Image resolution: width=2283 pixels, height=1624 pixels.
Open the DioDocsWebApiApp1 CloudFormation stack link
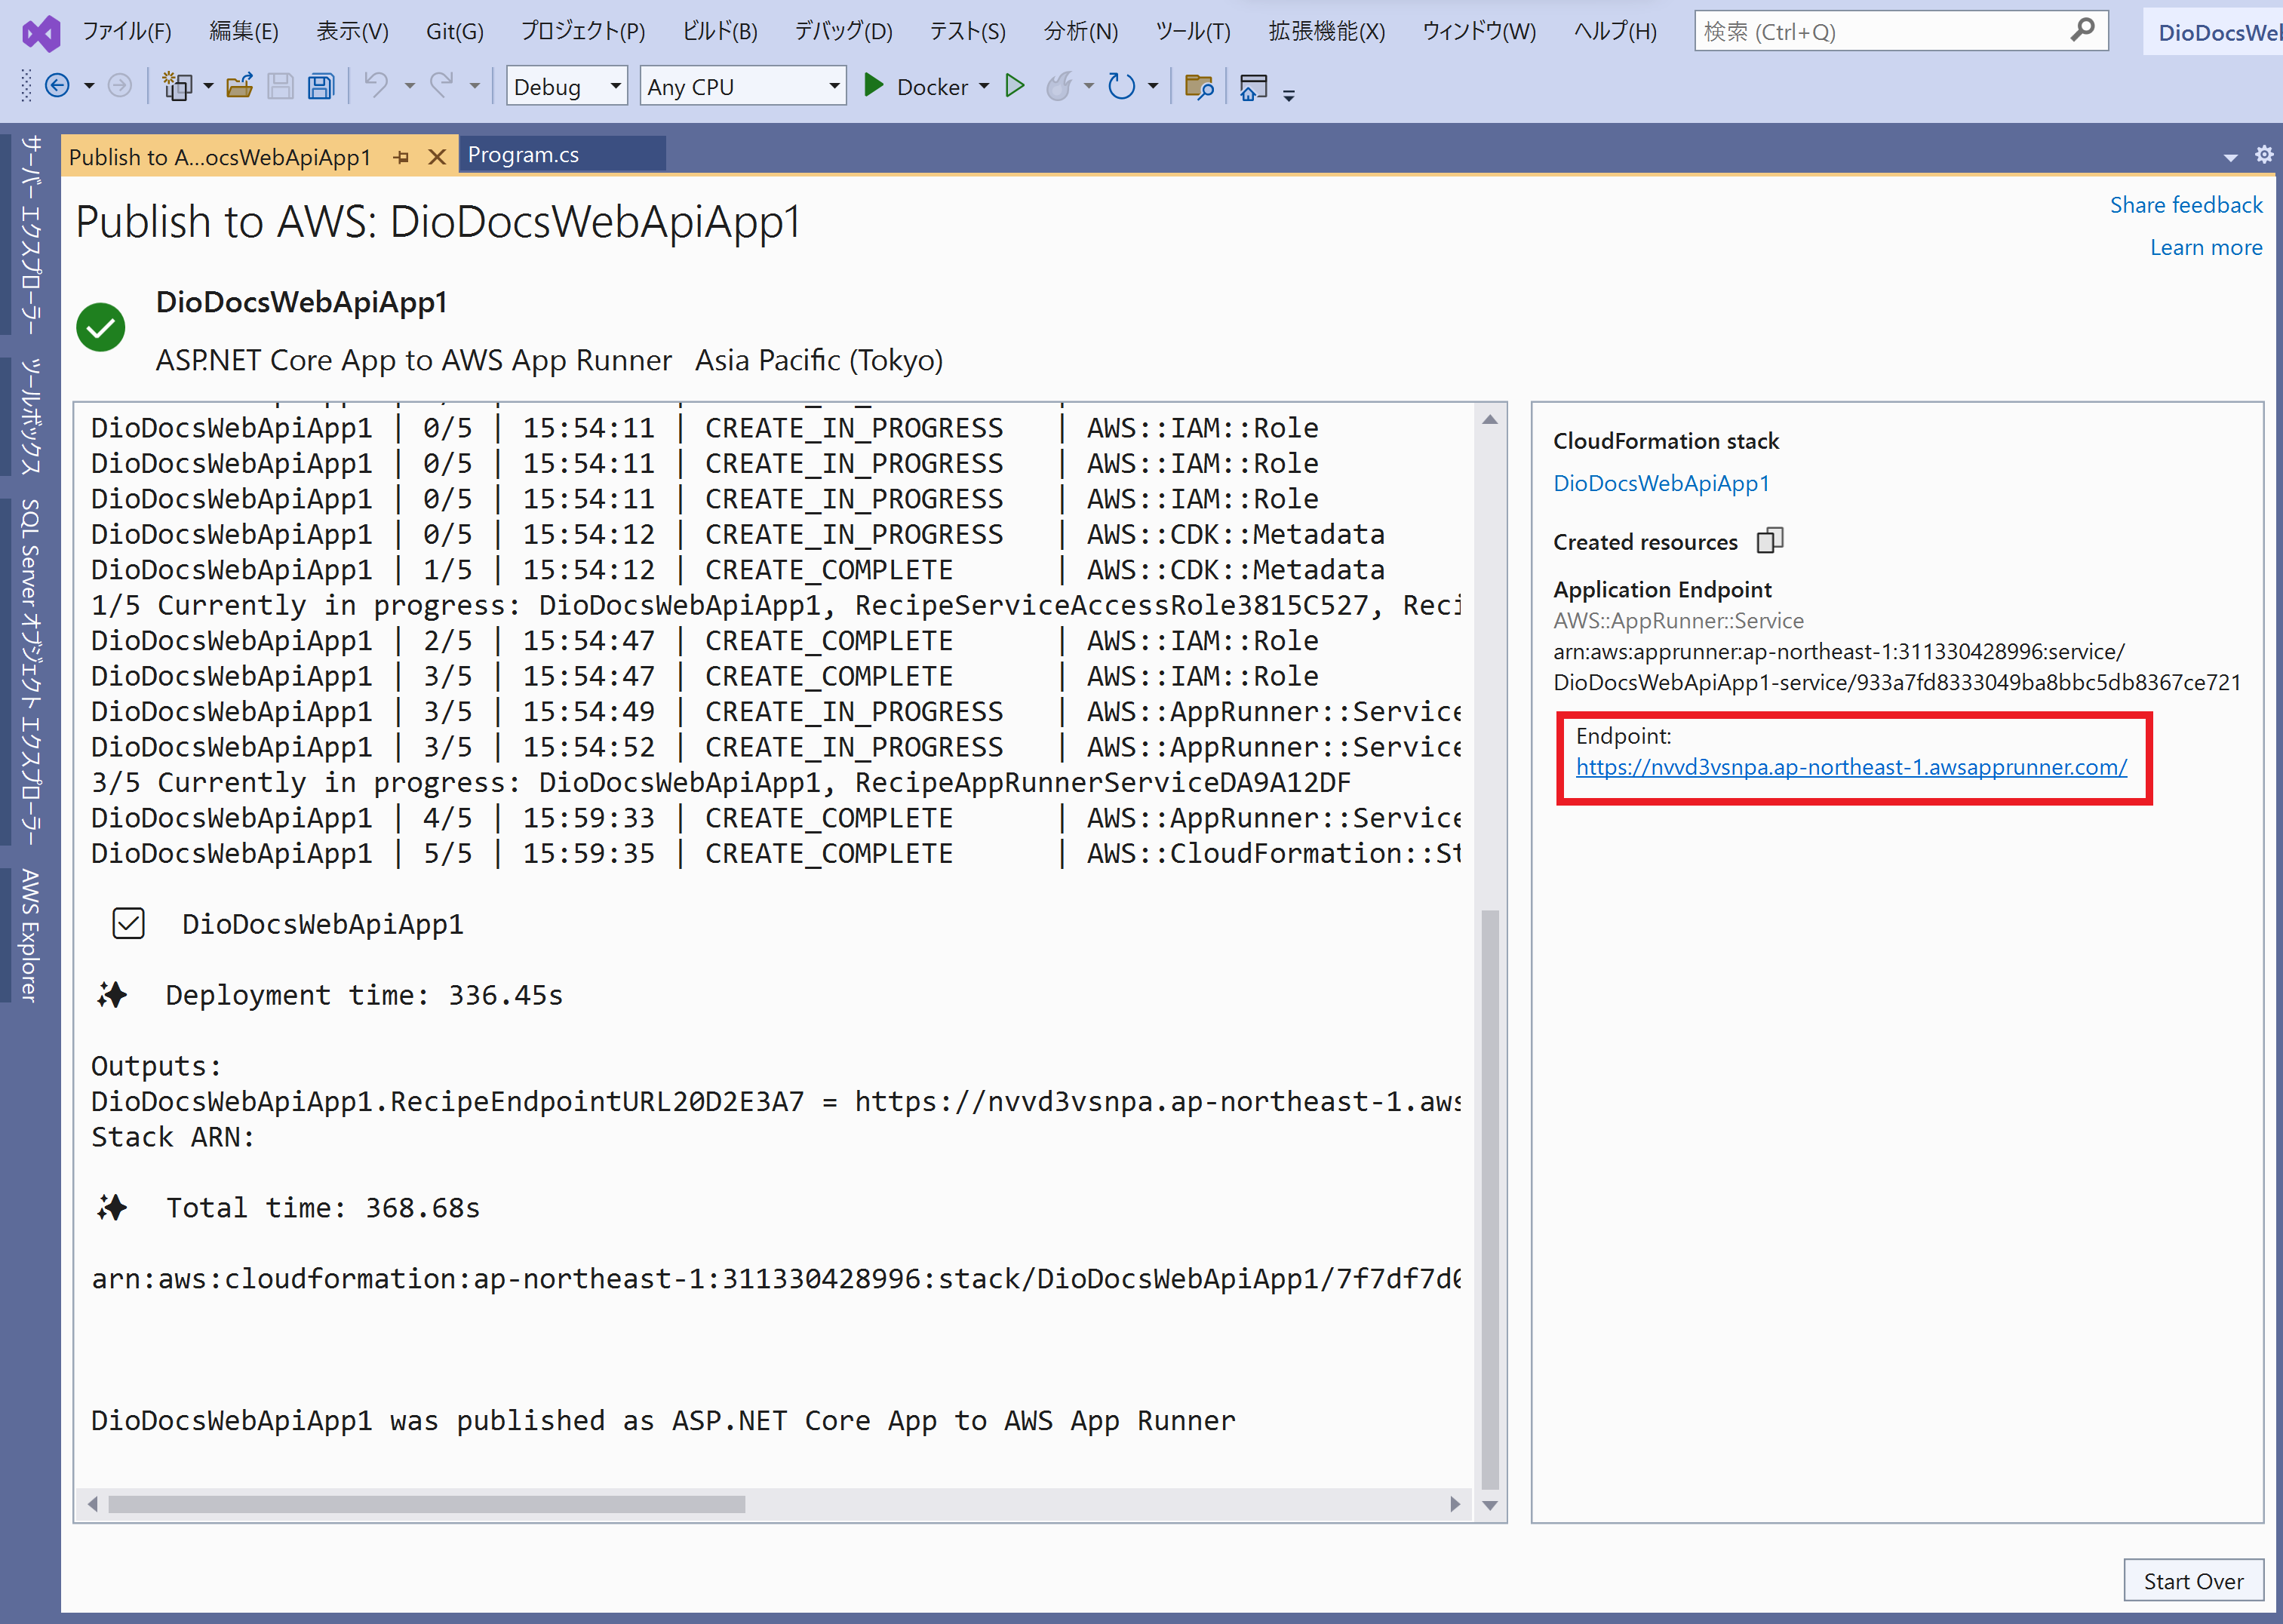pos(1661,483)
